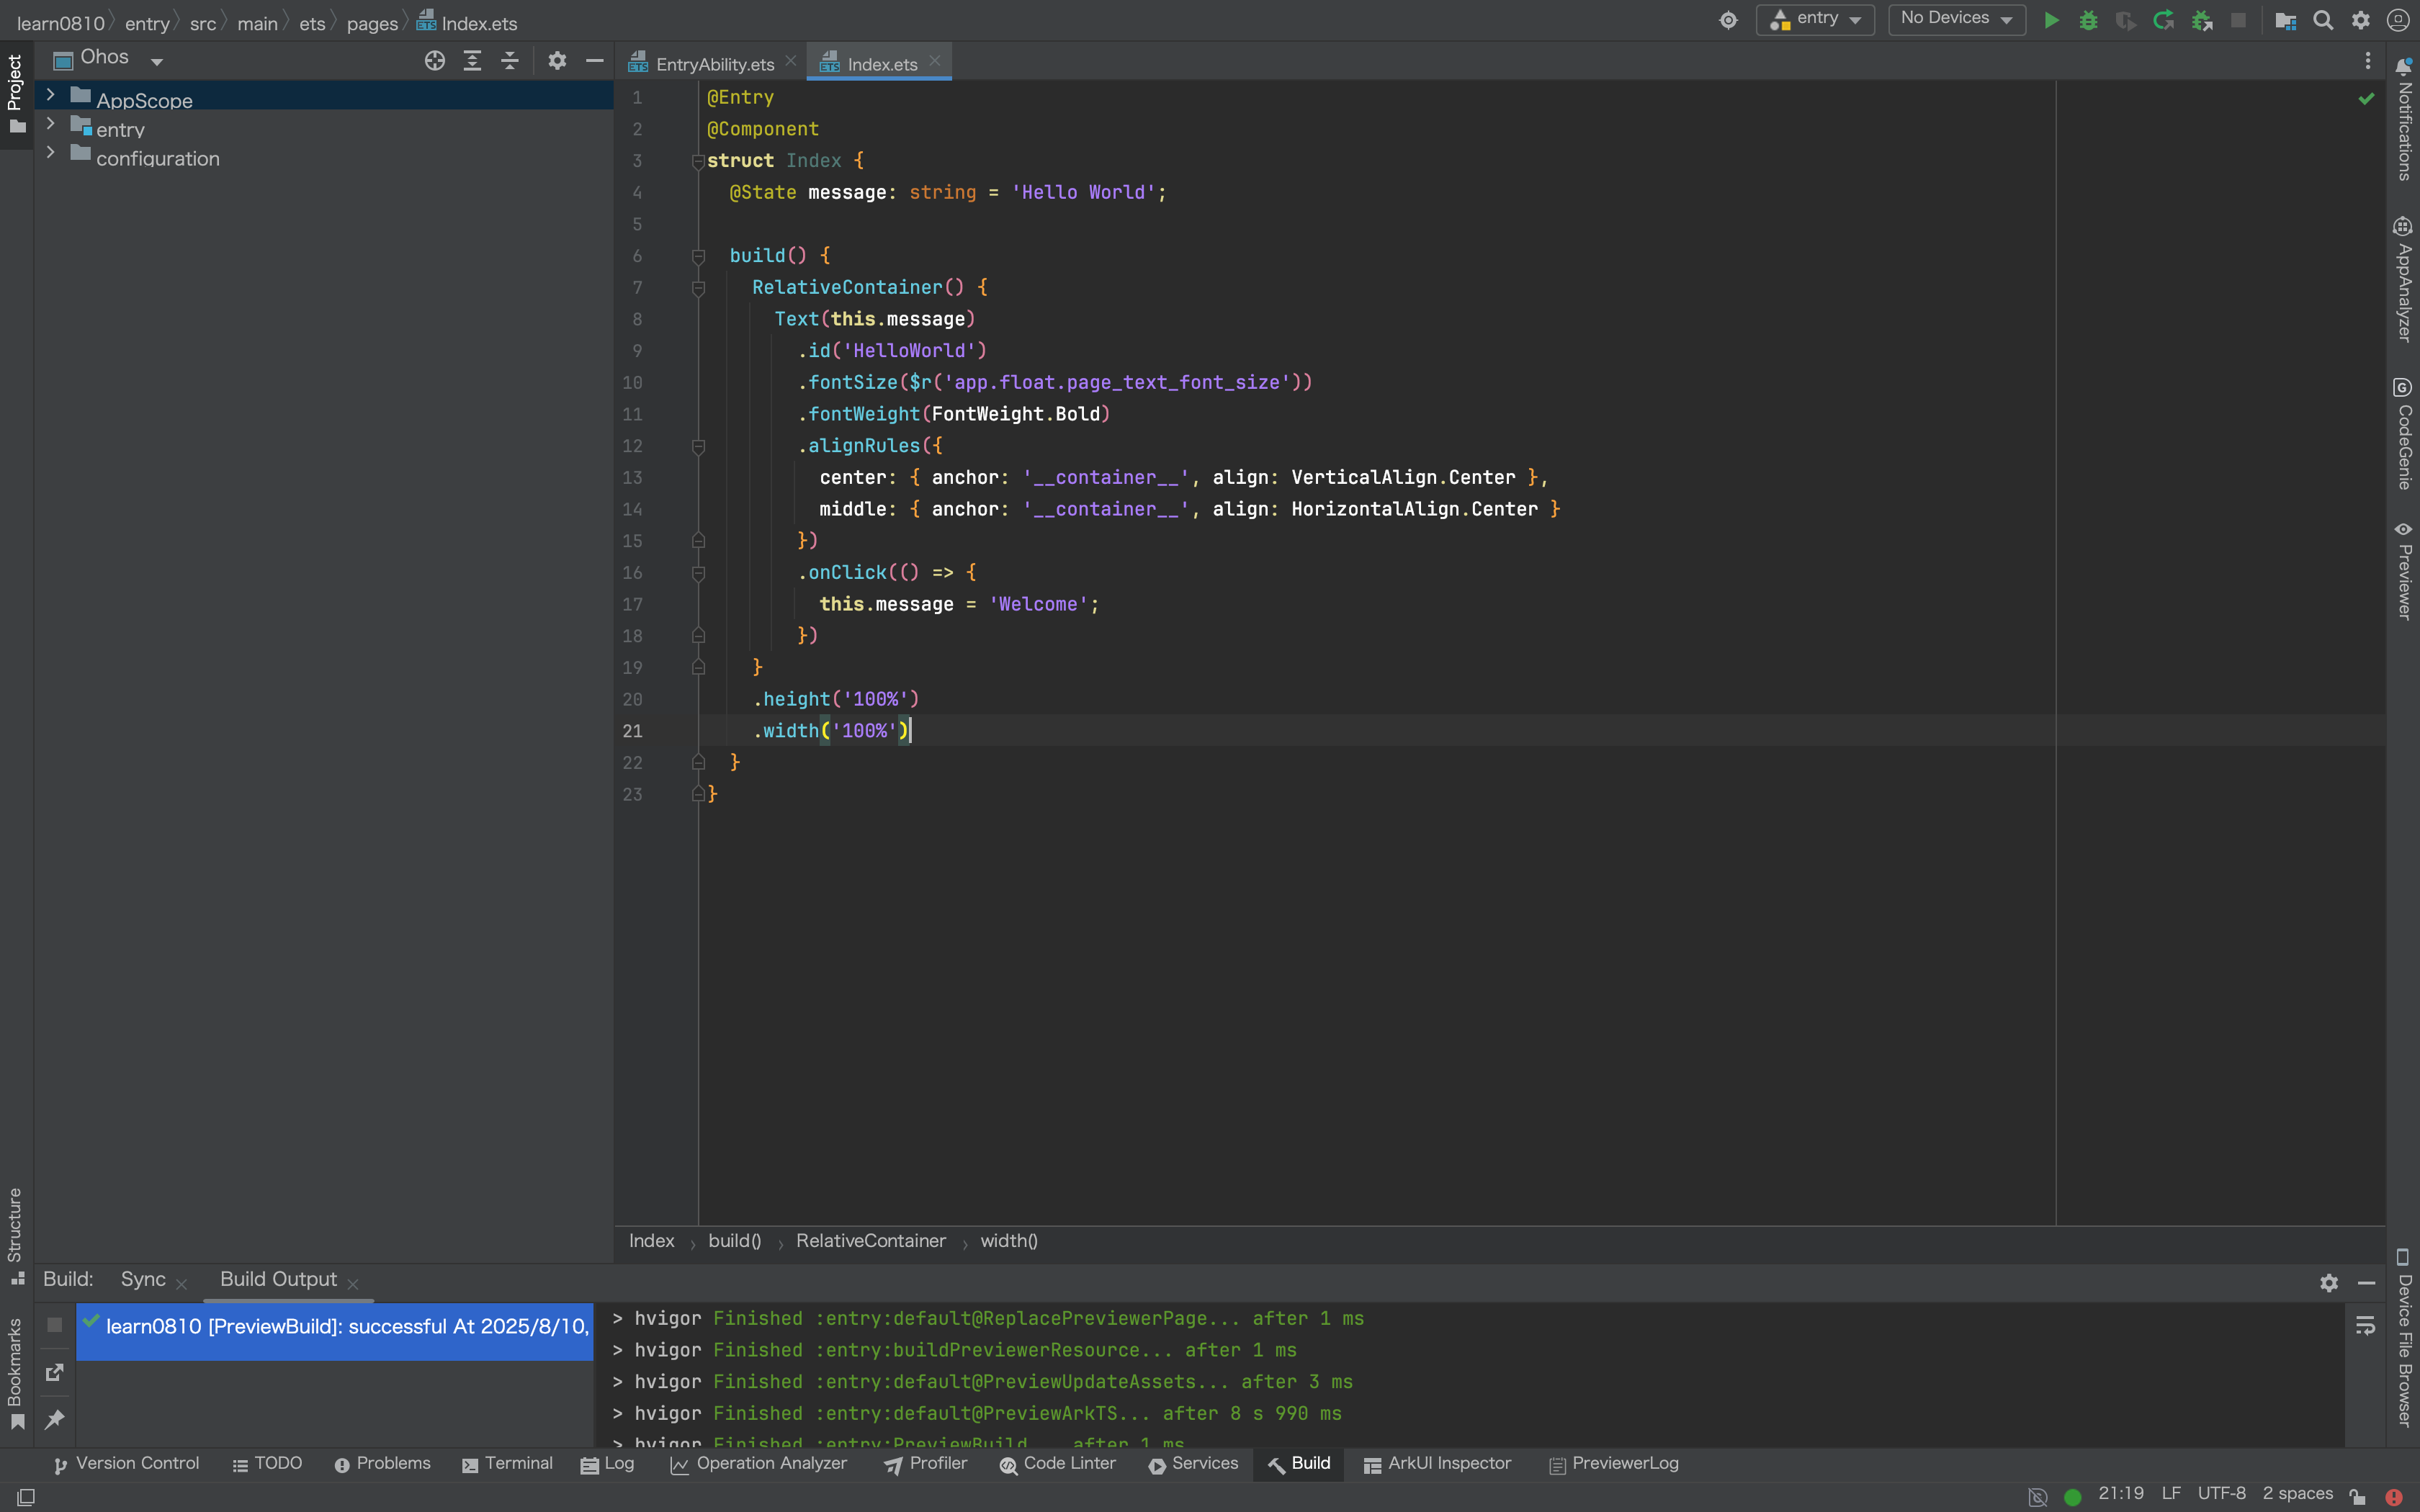Expand the configuration folder
This screenshot has width=2420, height=1512.
50,153
